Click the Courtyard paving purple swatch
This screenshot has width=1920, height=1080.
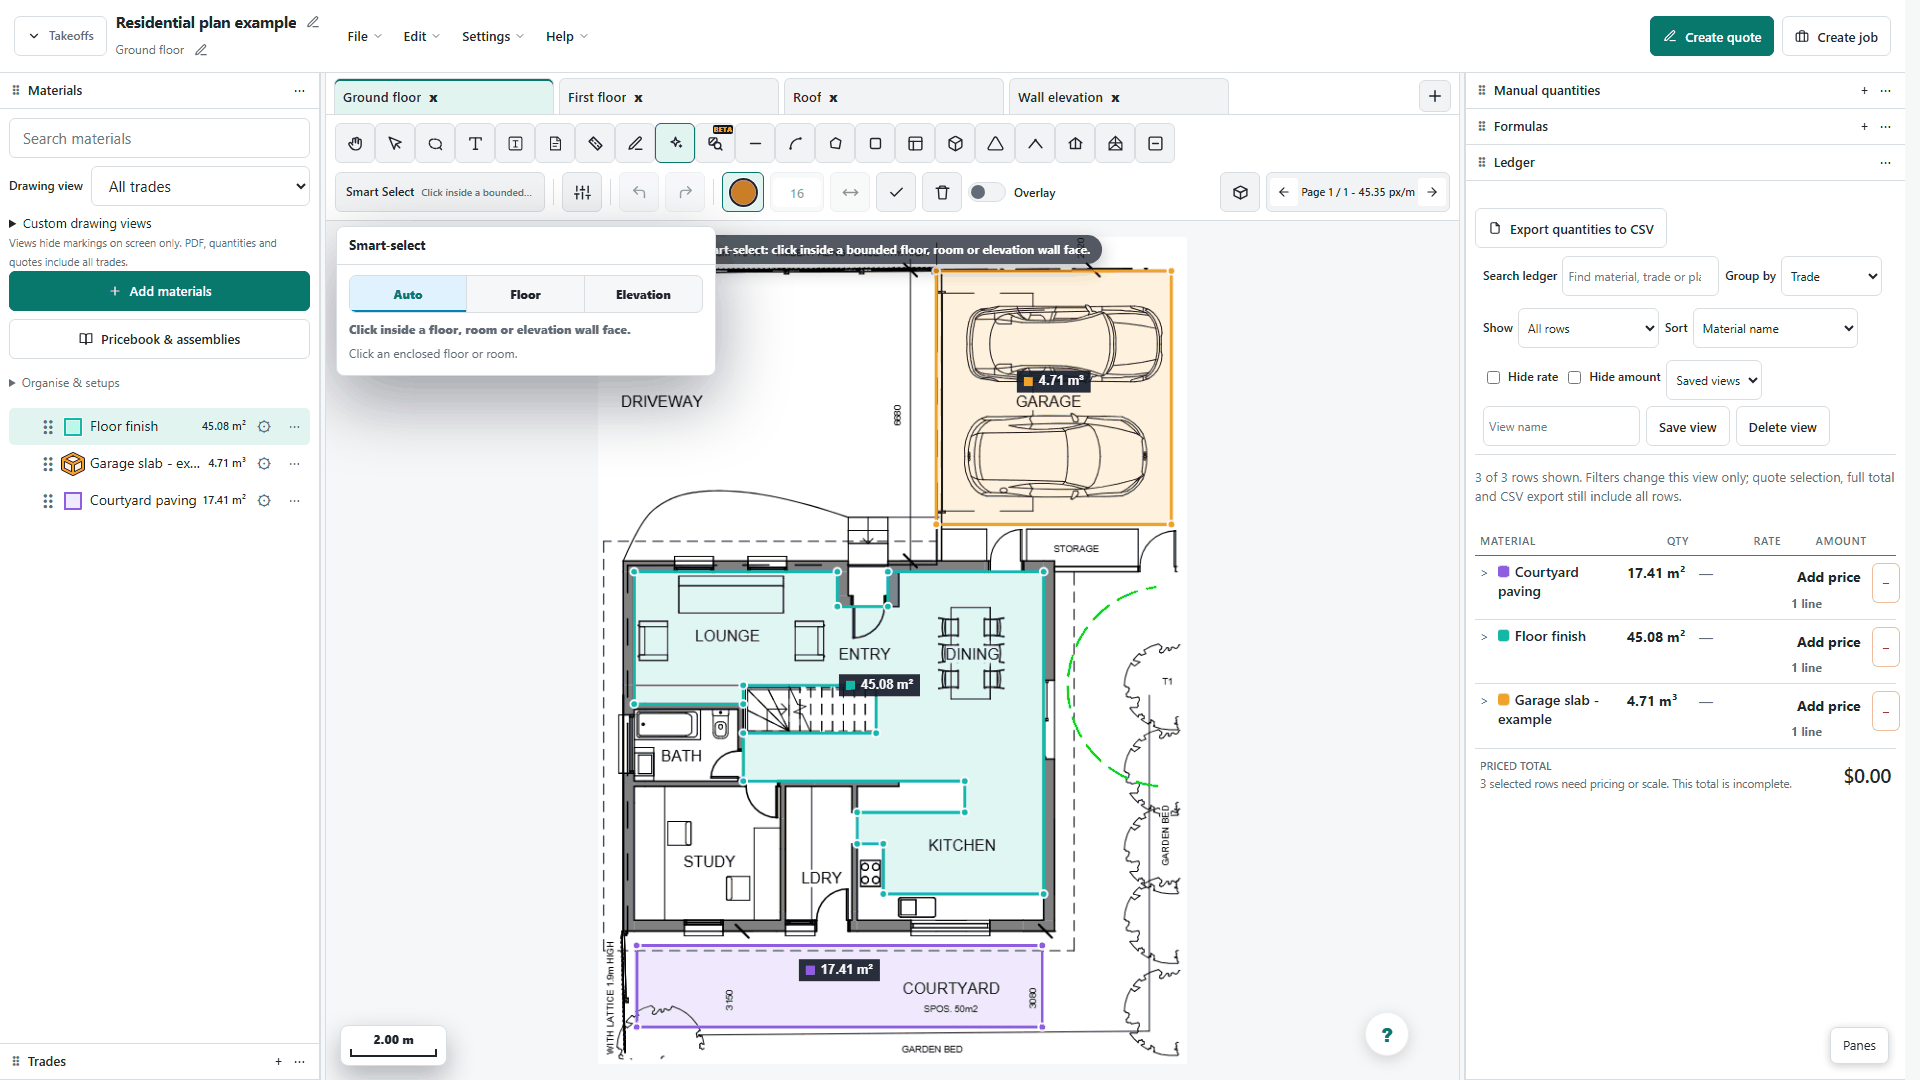coord(73,501)
